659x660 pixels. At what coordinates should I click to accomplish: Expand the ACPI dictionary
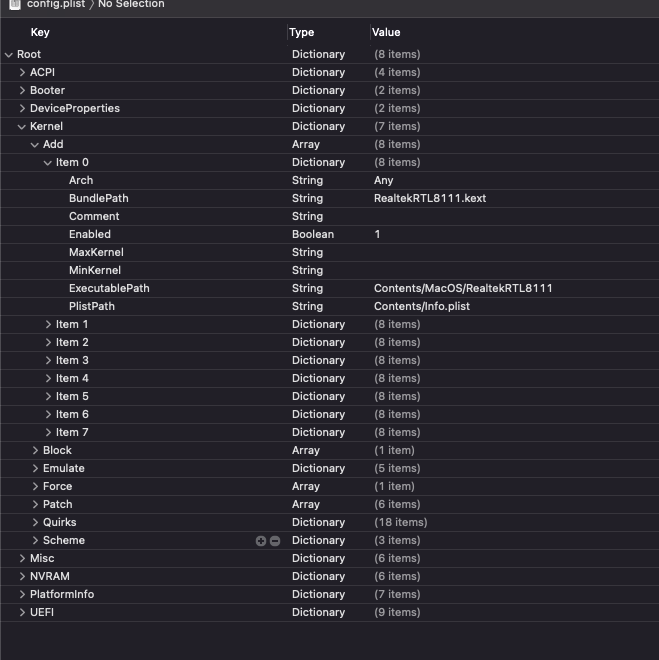[x=22, y=72]
